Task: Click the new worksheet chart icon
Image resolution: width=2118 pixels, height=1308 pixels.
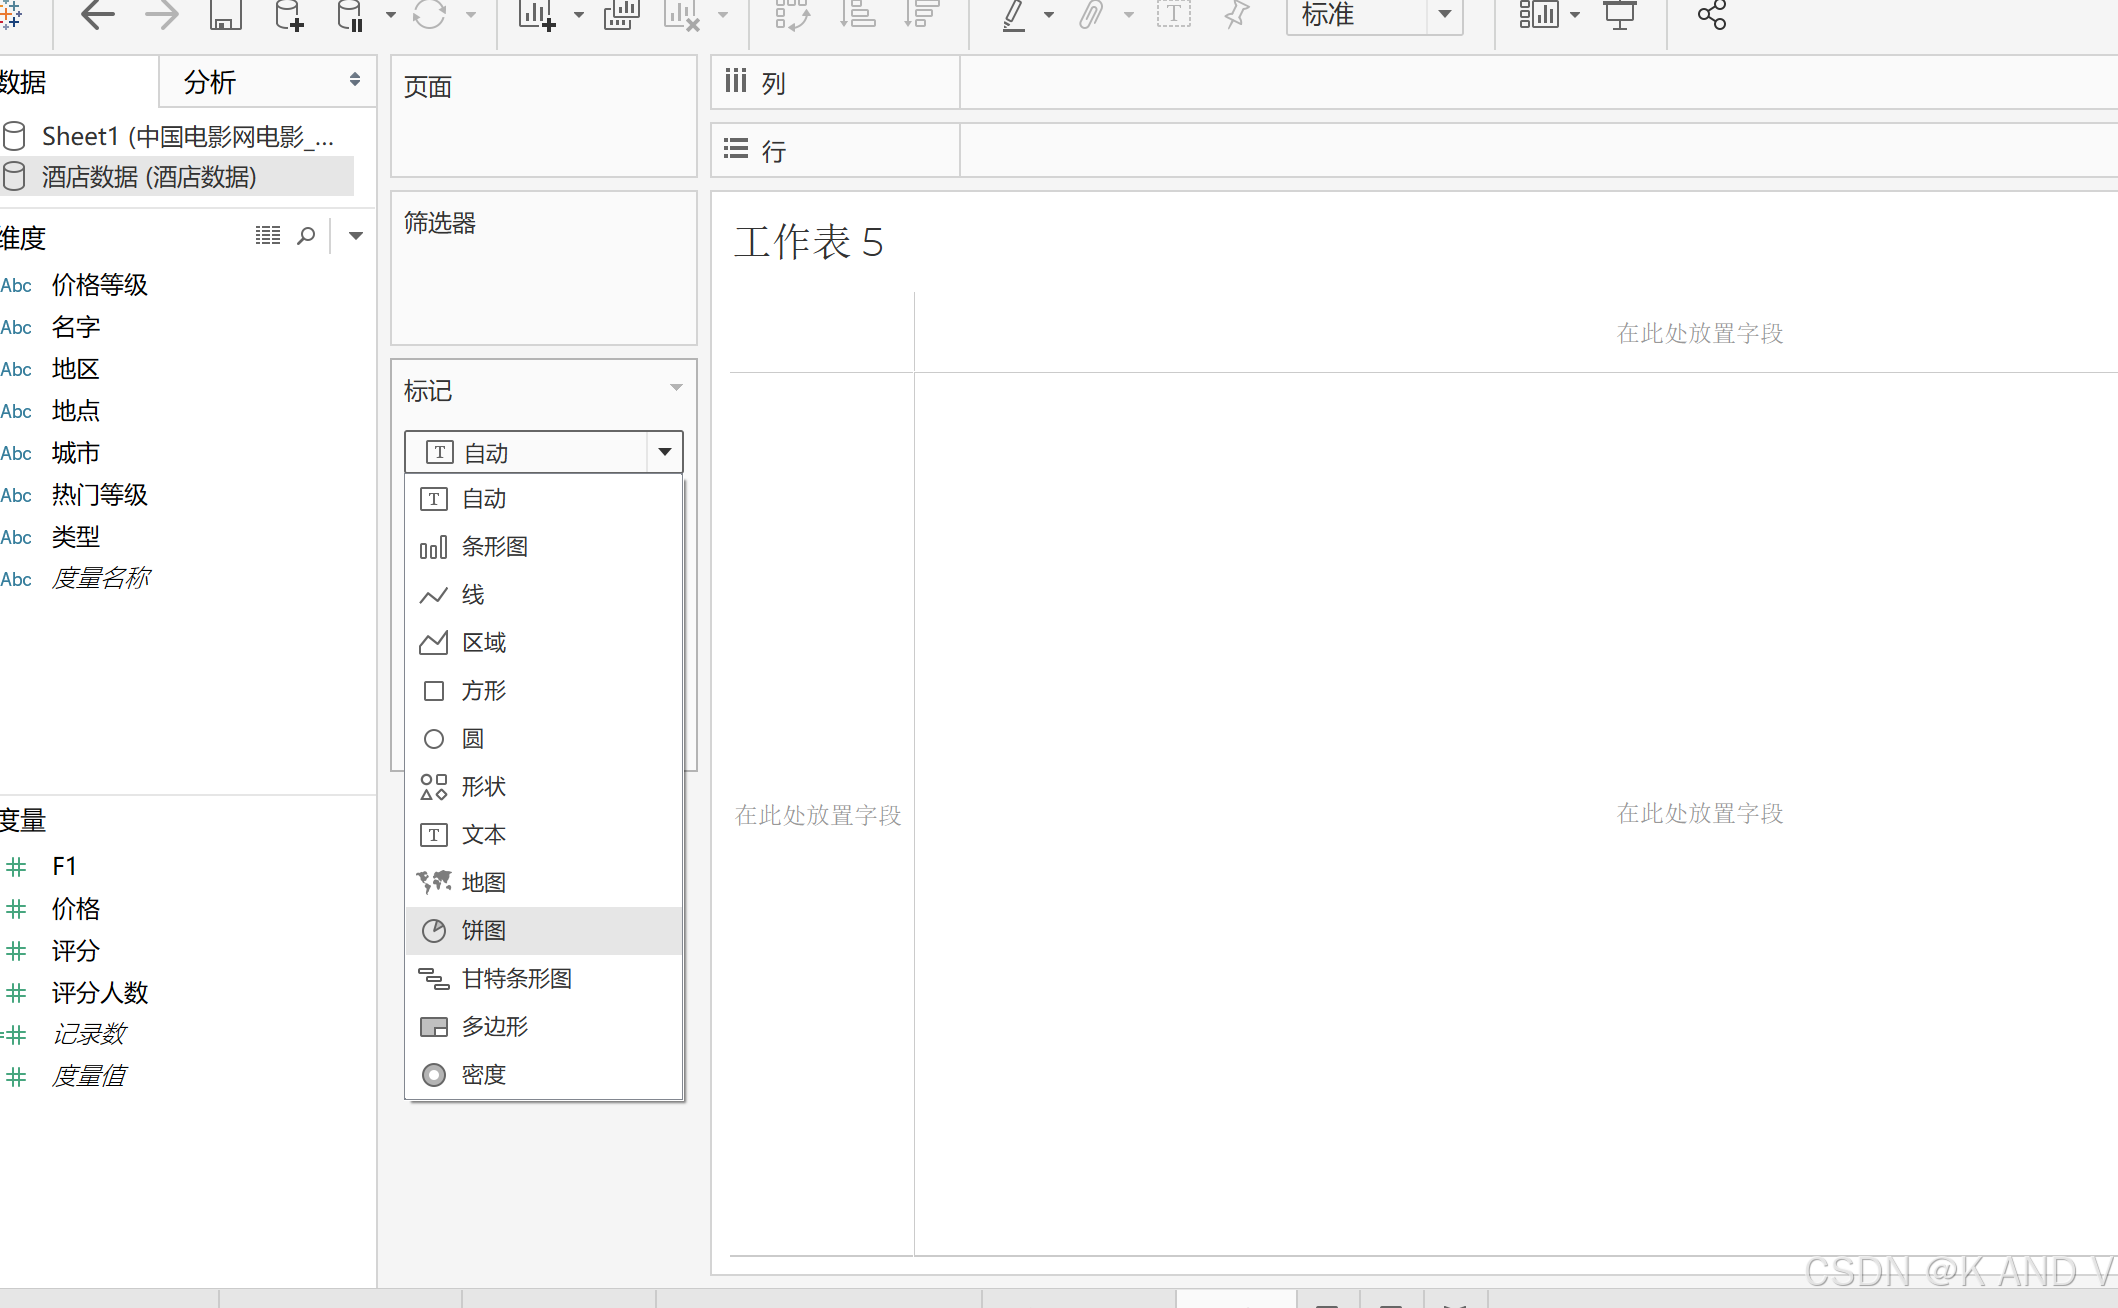Action: (x=536, y=15)
